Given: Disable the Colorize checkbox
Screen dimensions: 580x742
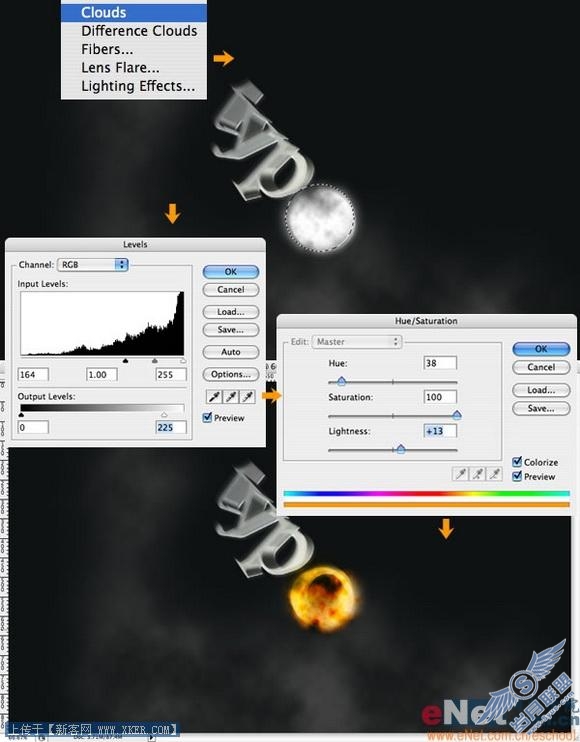Looking at the screenshot, I should tap(517, 461).
